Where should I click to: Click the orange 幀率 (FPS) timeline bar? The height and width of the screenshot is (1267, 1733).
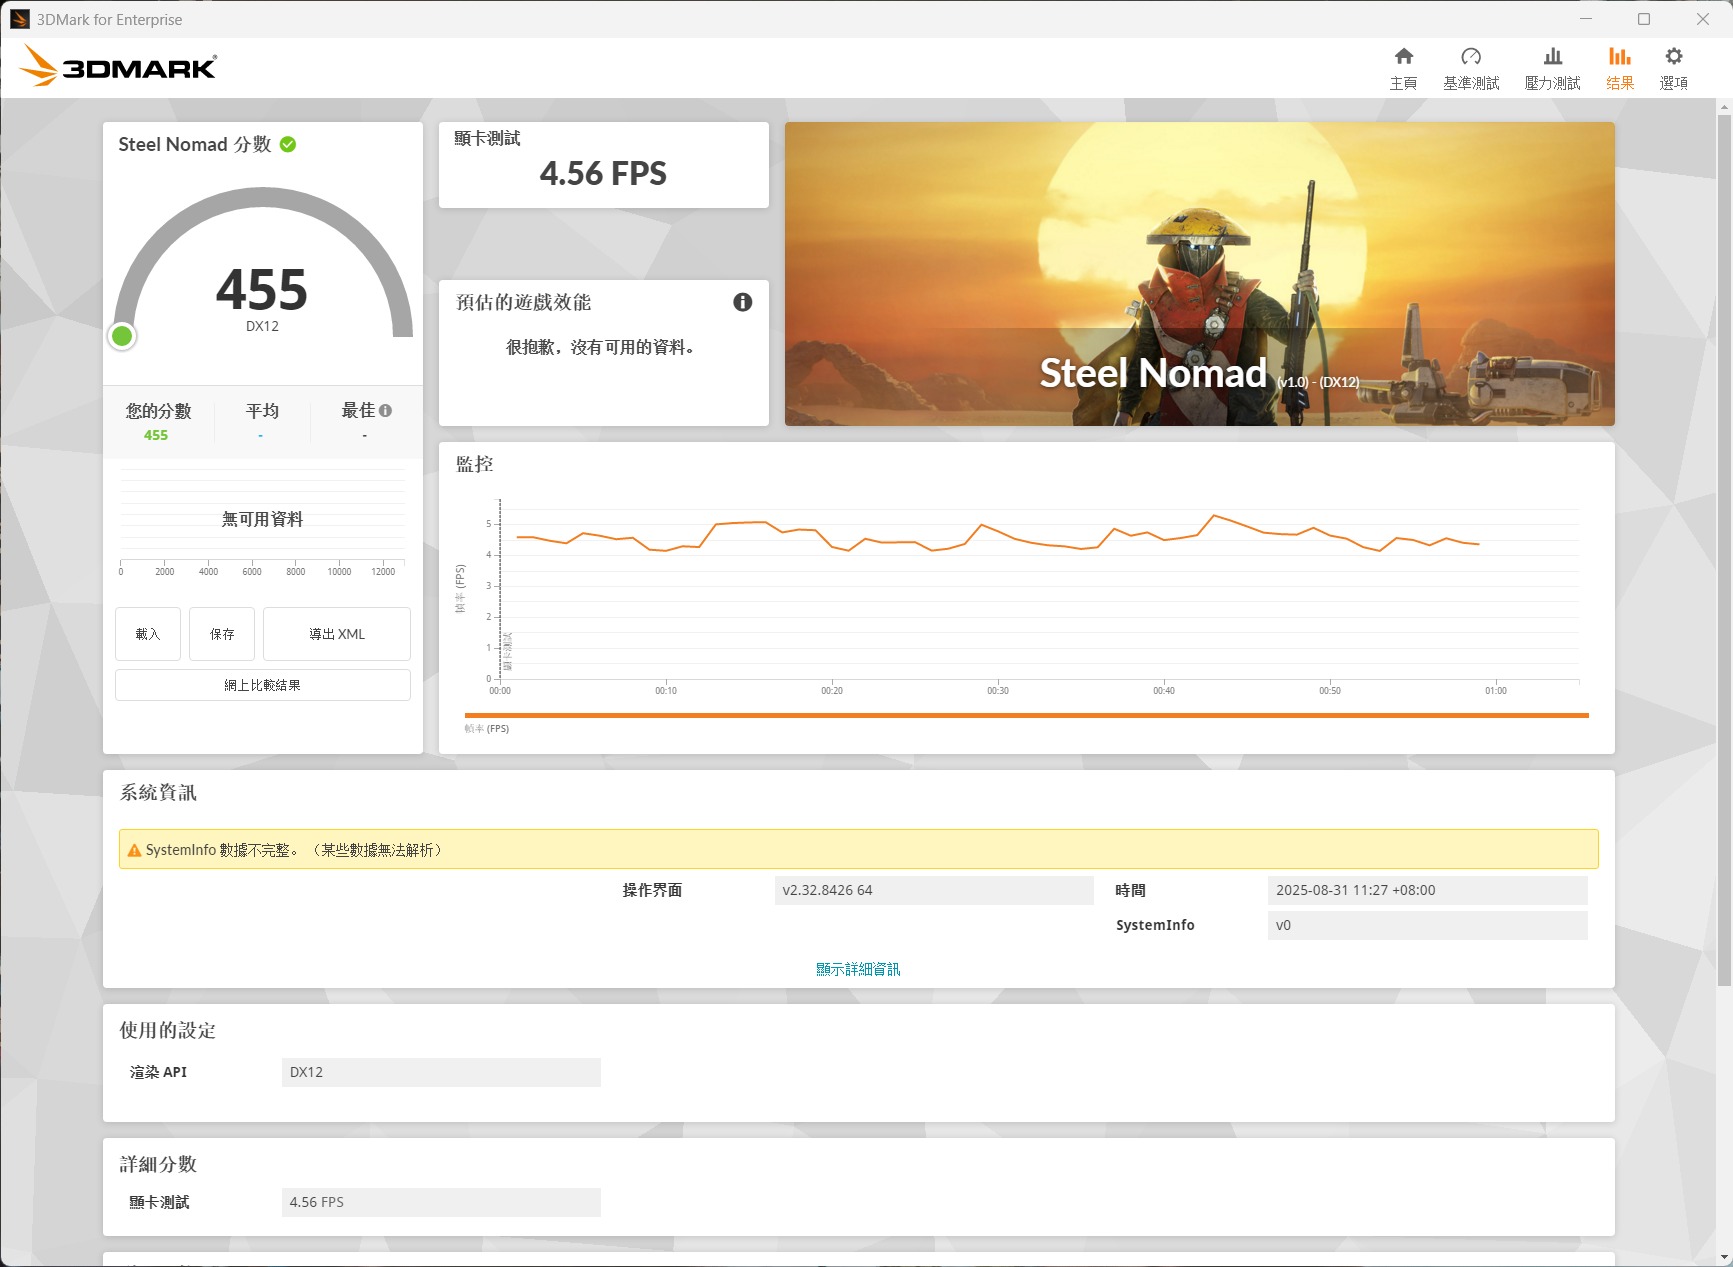[1027, 715]
